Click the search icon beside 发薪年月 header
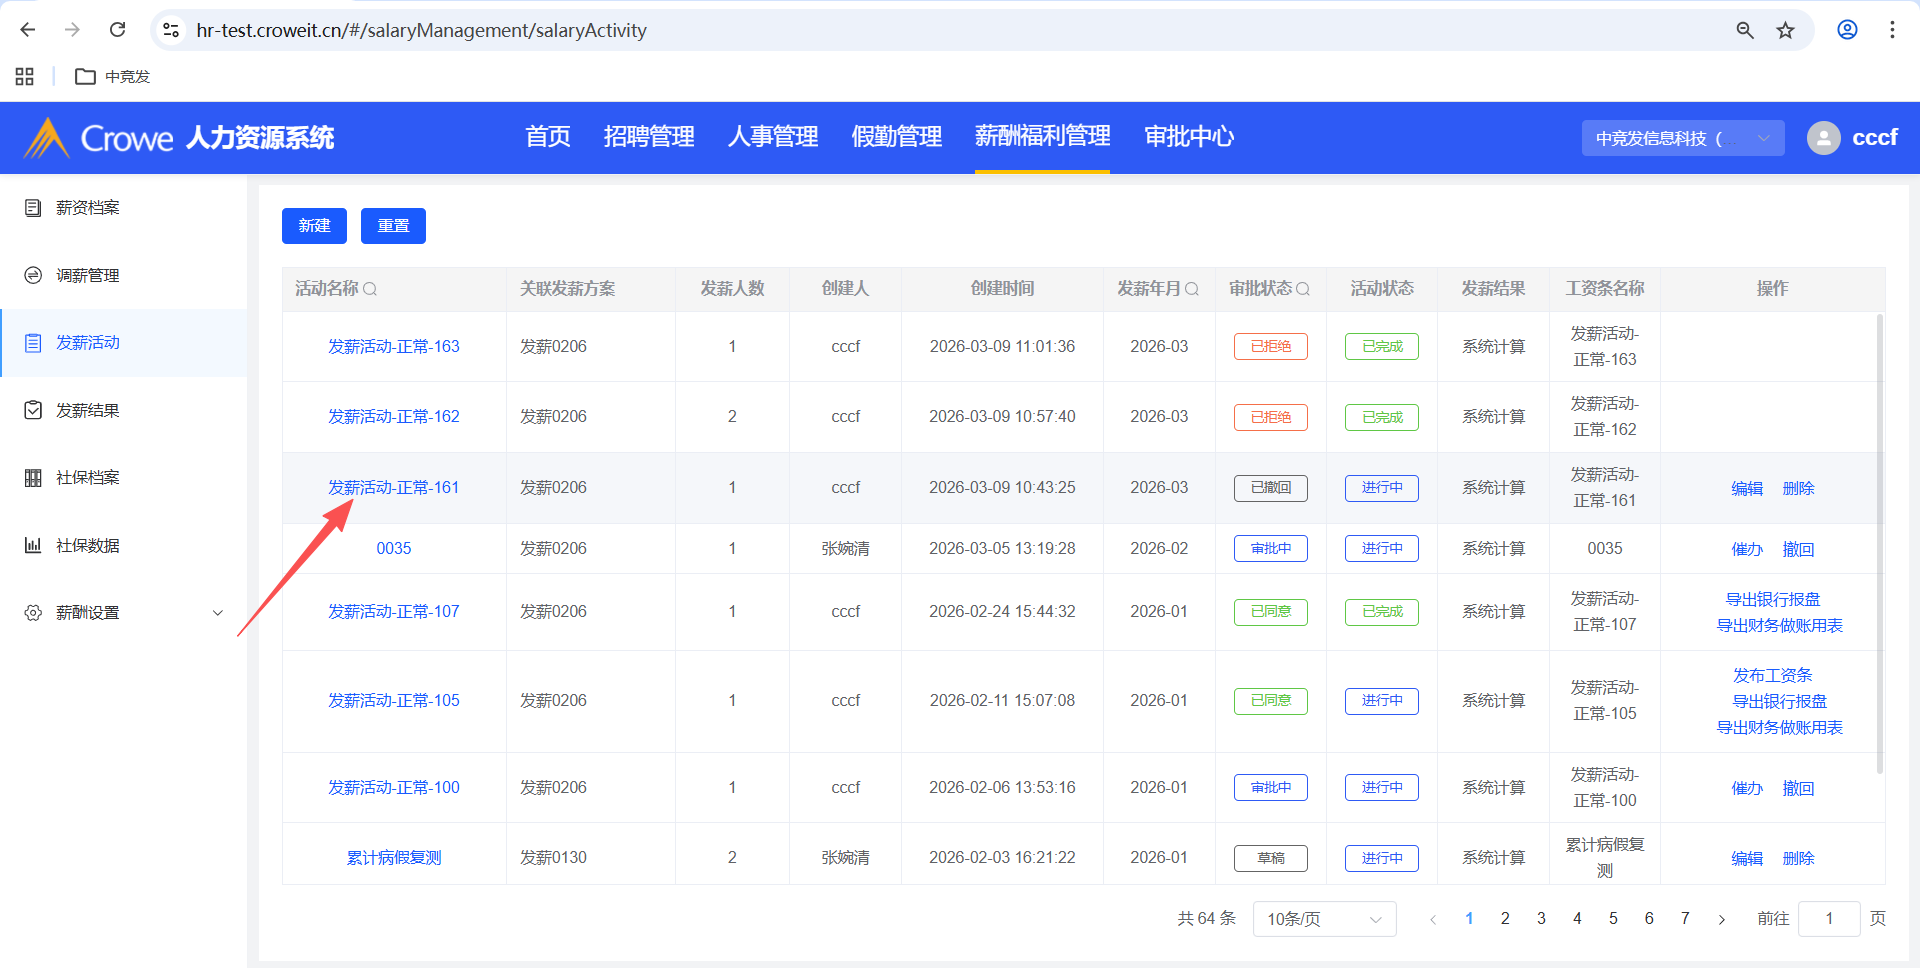The height and width of the screenshot is (968, 1920). tap(1192, 289)
